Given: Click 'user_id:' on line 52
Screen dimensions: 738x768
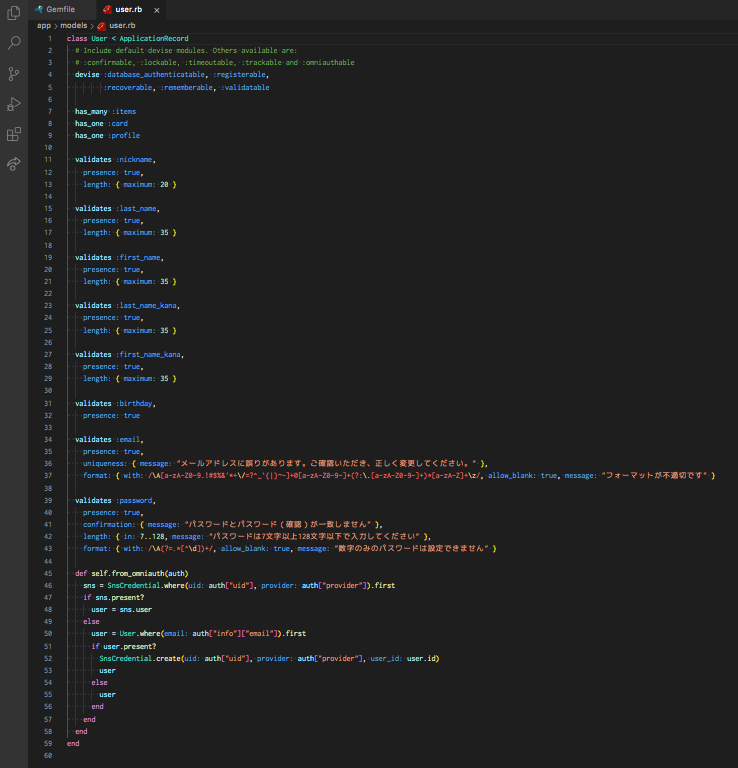Looking at the screenshot, I should point(386,659).
